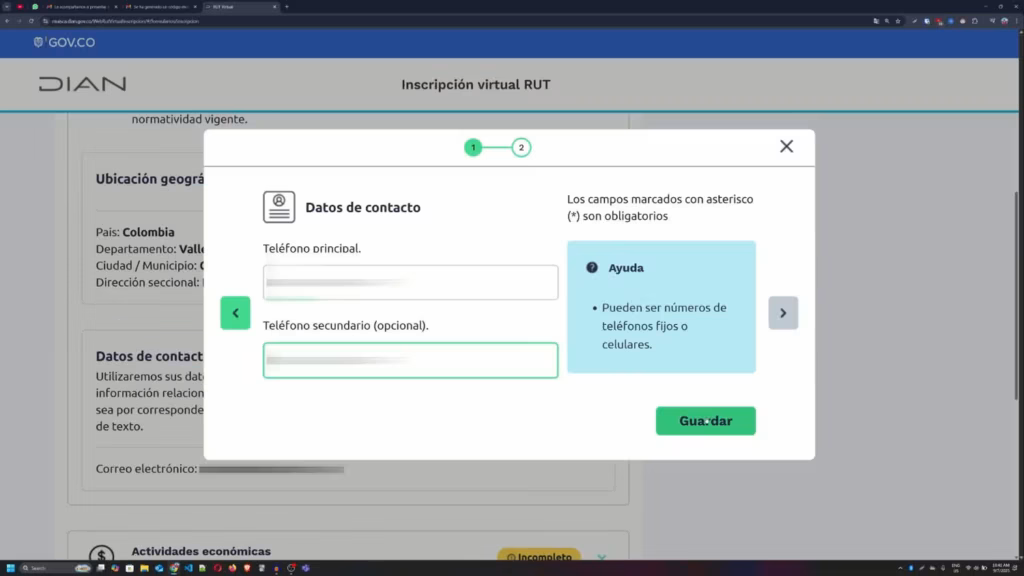Open a new browser tab
Screen dimensions: 1024x576
(287, 7)
